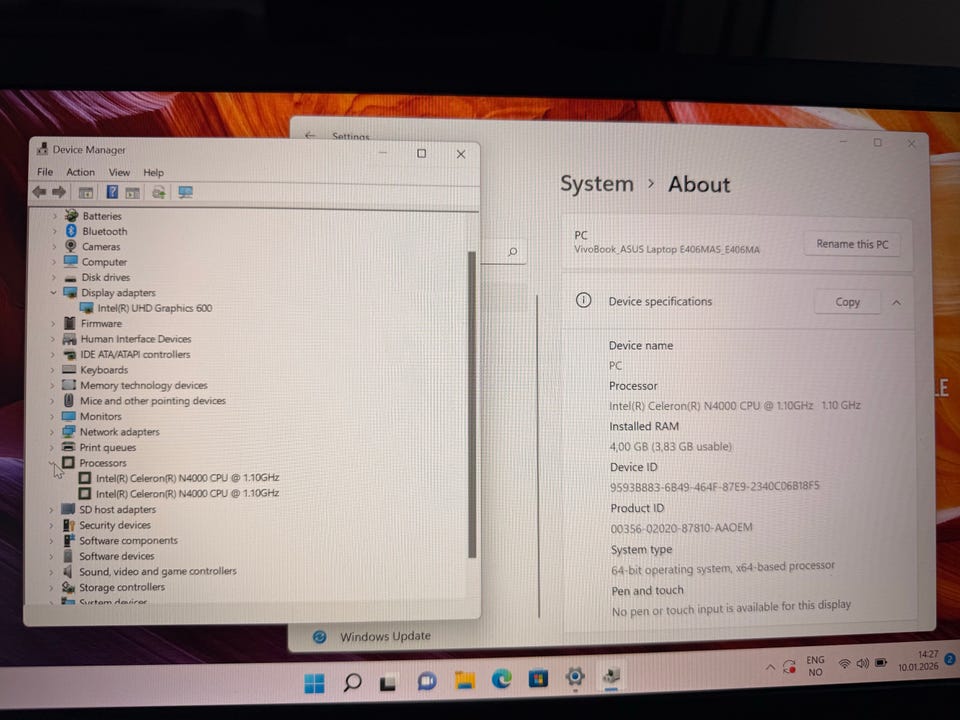960x720 pixels.
Task: Expand the Security devices category
Action: (x=51, y=525)
